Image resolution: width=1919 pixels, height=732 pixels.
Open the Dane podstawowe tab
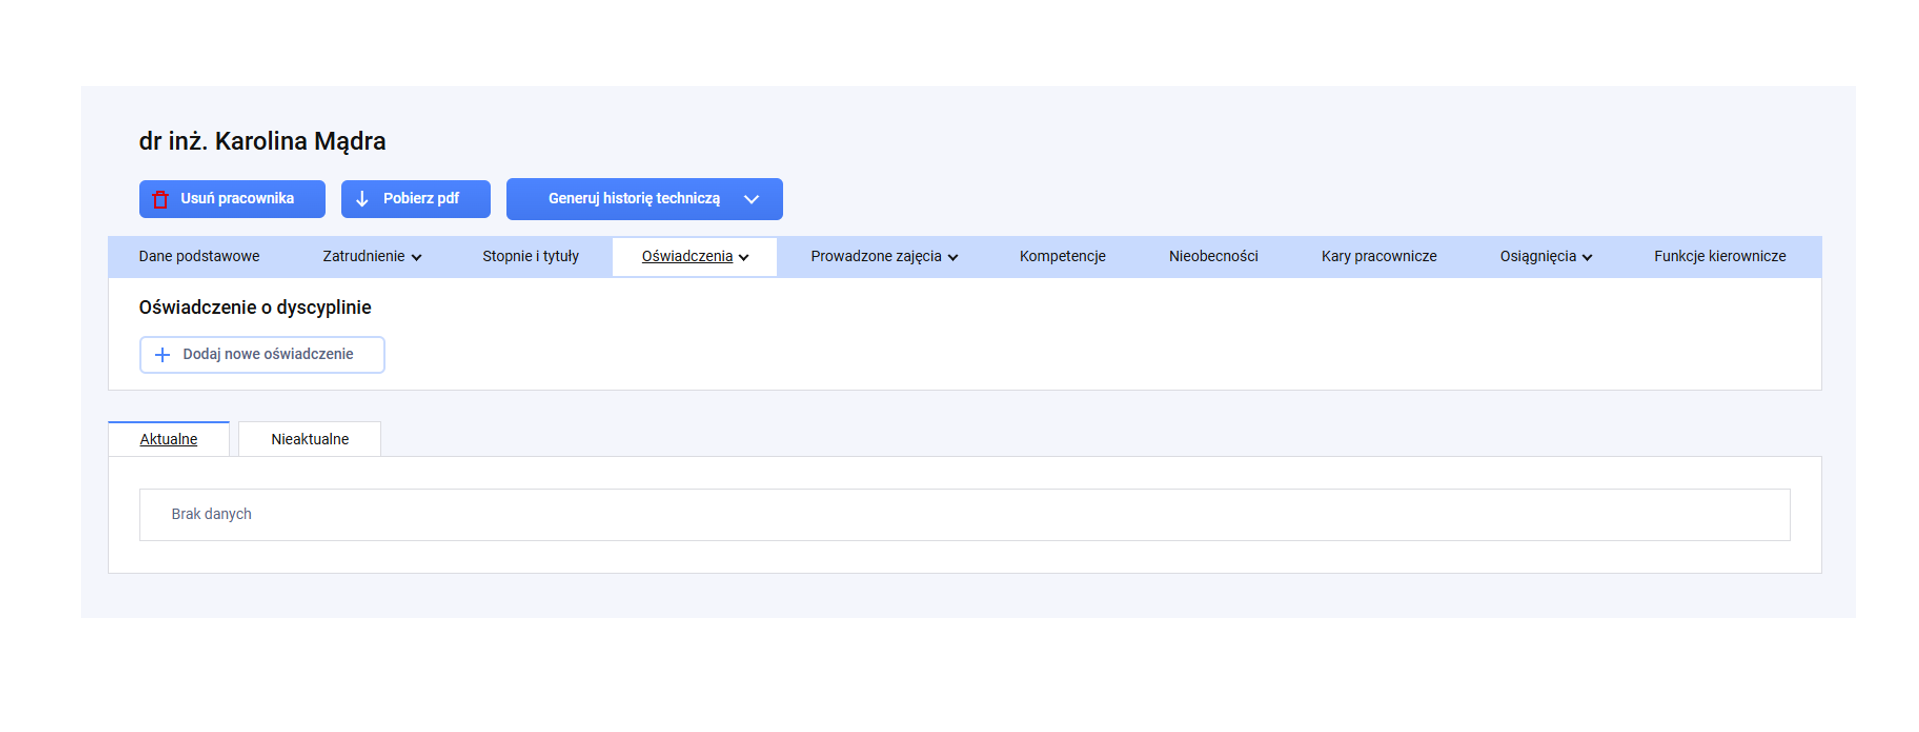(199, 256)
